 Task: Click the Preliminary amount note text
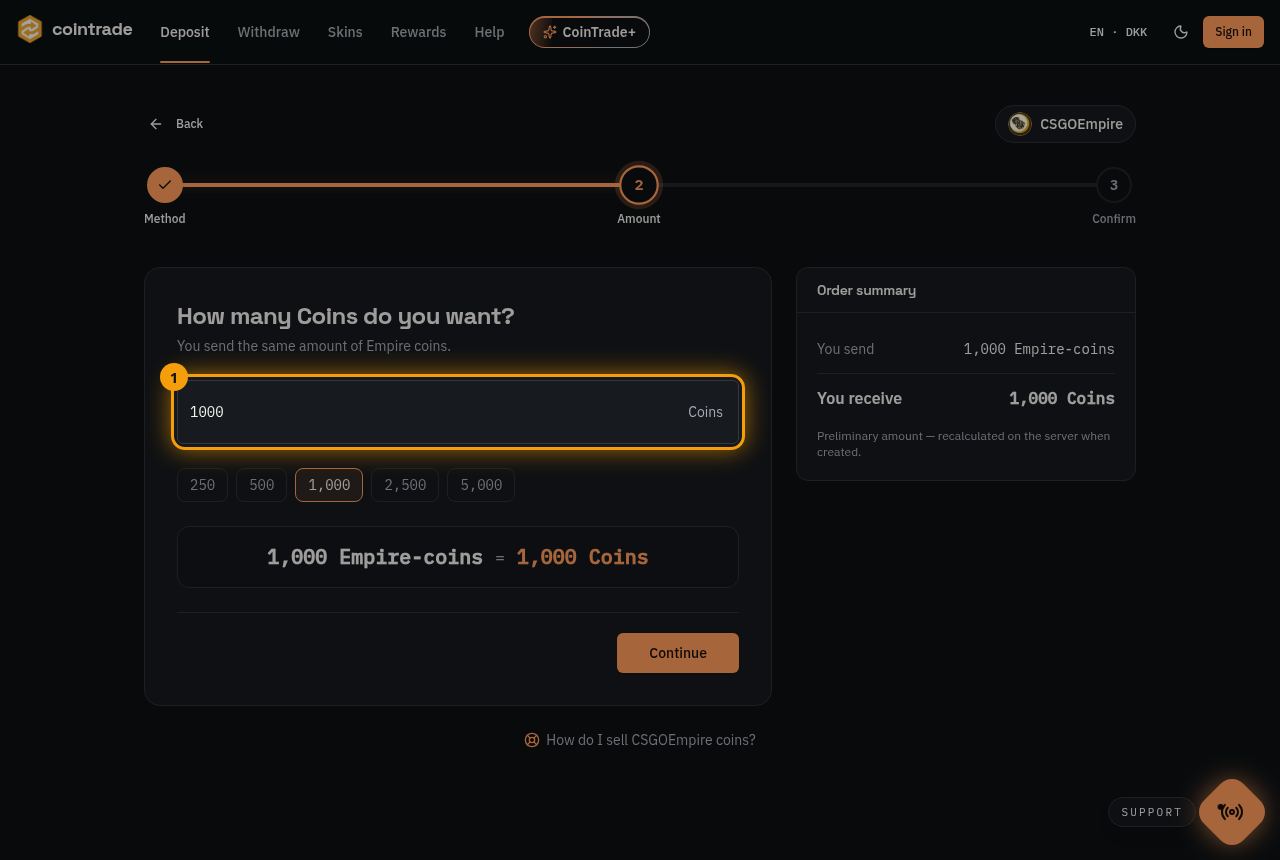click(964, 444)
